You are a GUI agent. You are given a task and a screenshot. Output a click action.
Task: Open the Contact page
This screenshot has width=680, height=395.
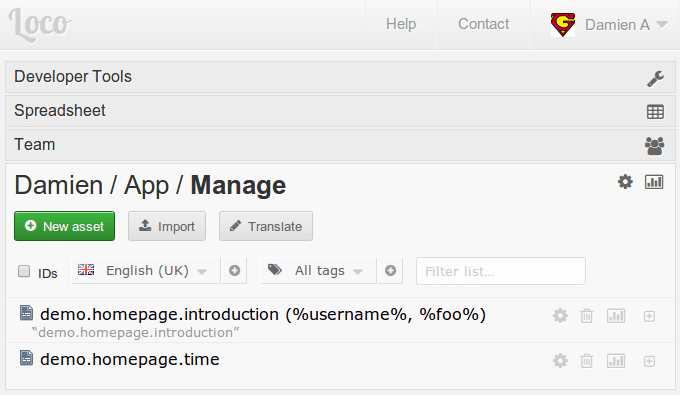tap(484, 24)
